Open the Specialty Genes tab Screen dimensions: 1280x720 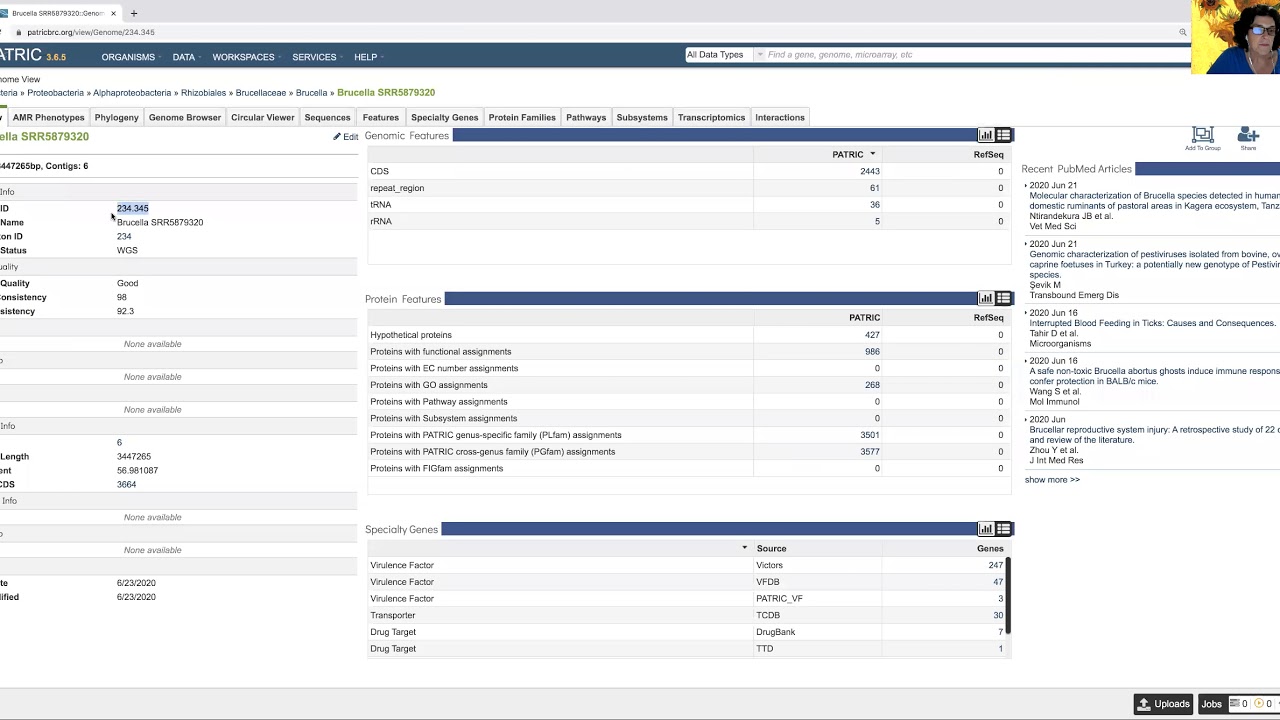pos(444,117)
